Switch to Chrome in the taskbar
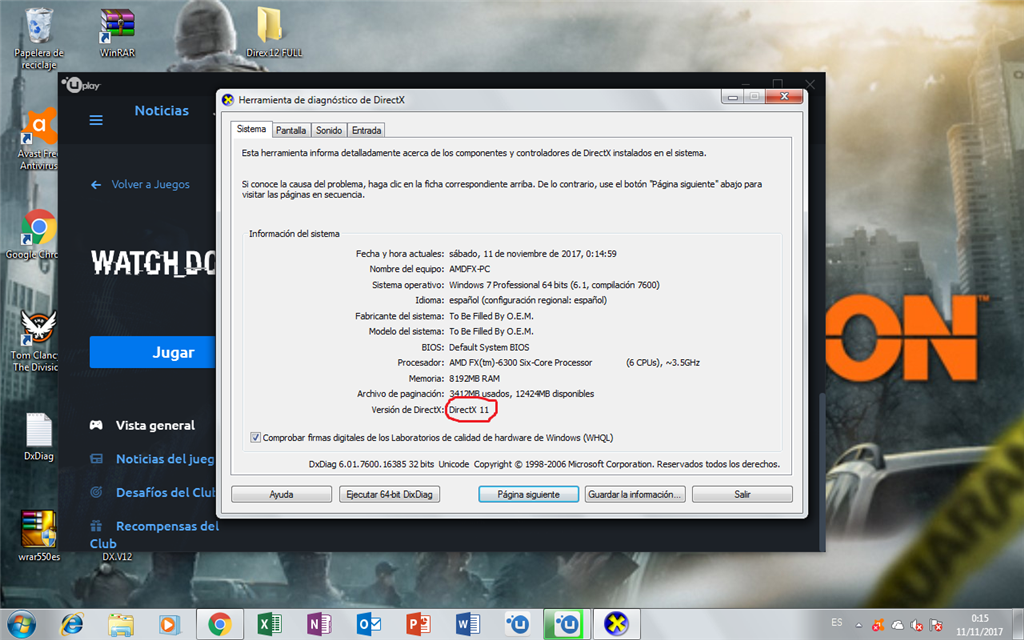The image size is (1024, 640). (x=219, y=625)
